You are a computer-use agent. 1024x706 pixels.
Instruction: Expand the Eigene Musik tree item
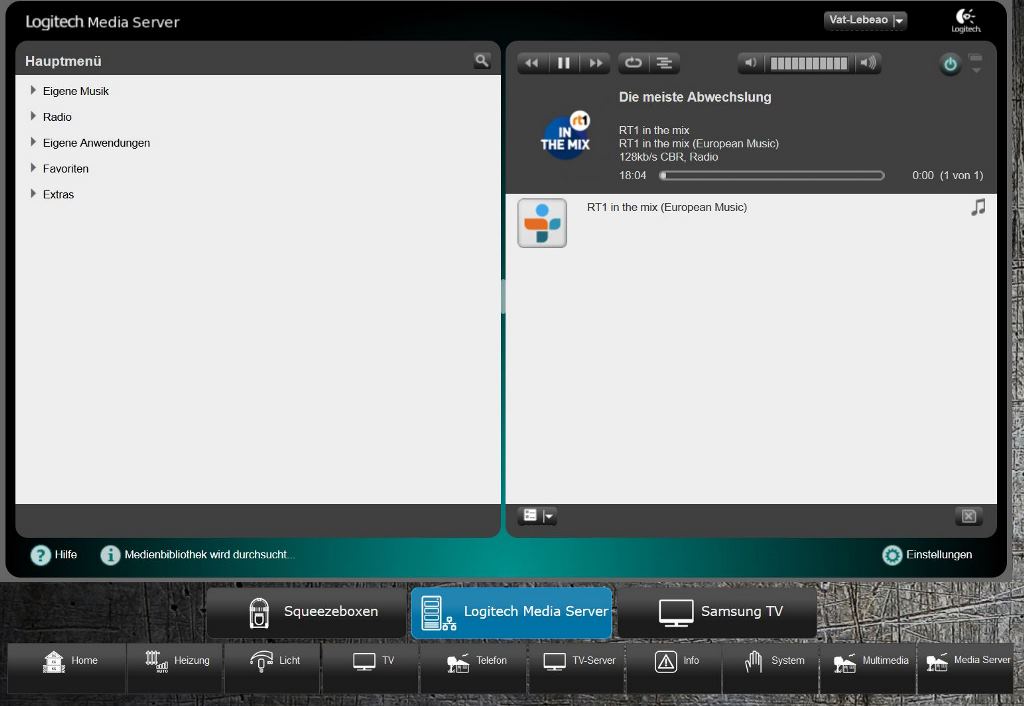click(34, 91)
